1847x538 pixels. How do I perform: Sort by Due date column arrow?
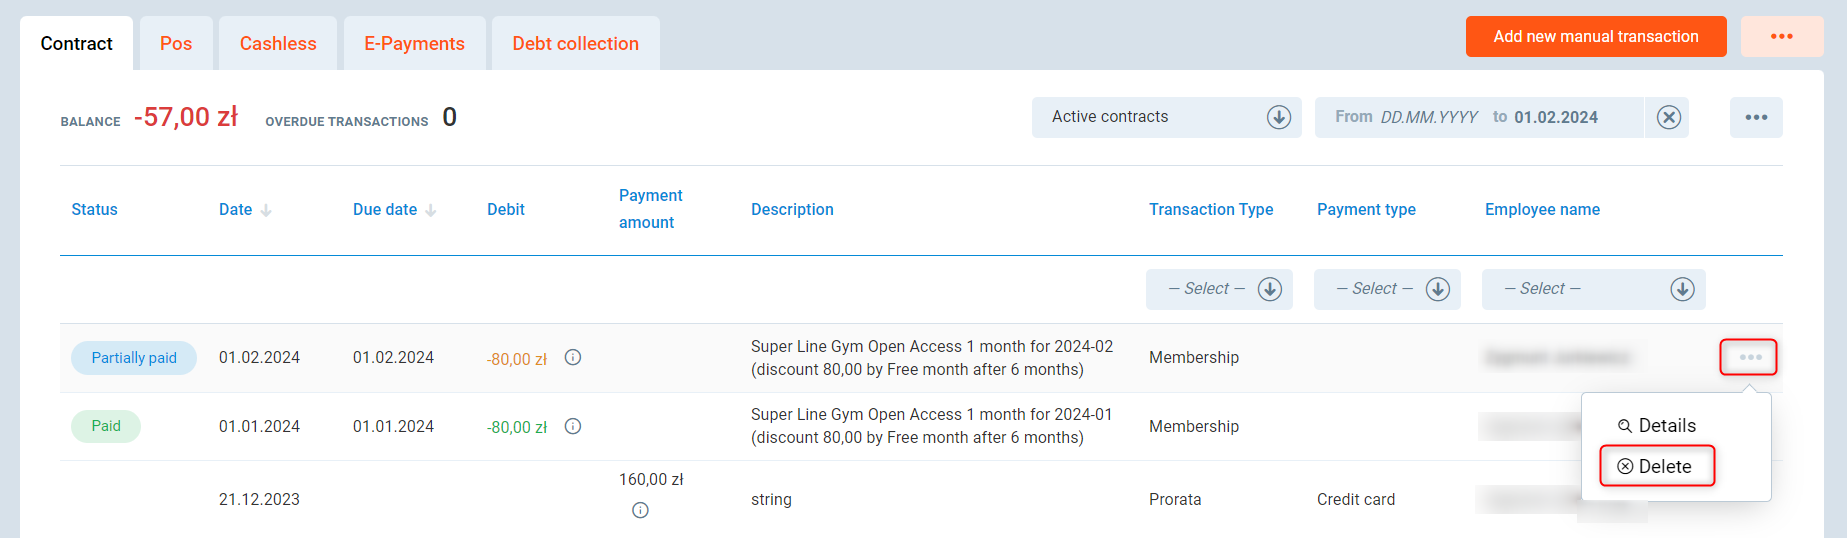point(431,210)
